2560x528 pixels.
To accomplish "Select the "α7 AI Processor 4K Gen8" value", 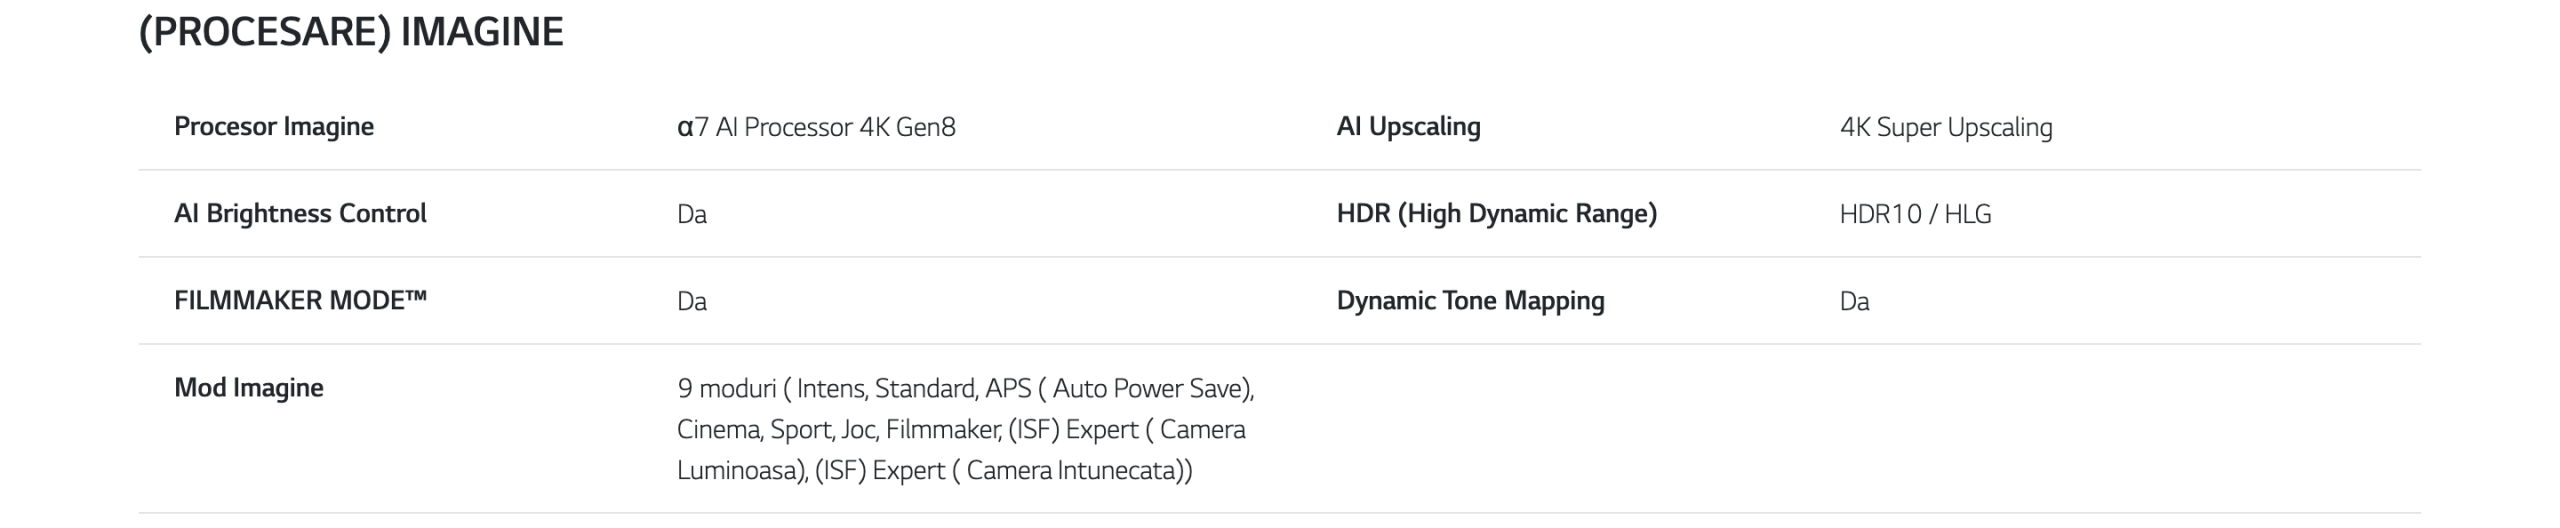I will (816, 128).
